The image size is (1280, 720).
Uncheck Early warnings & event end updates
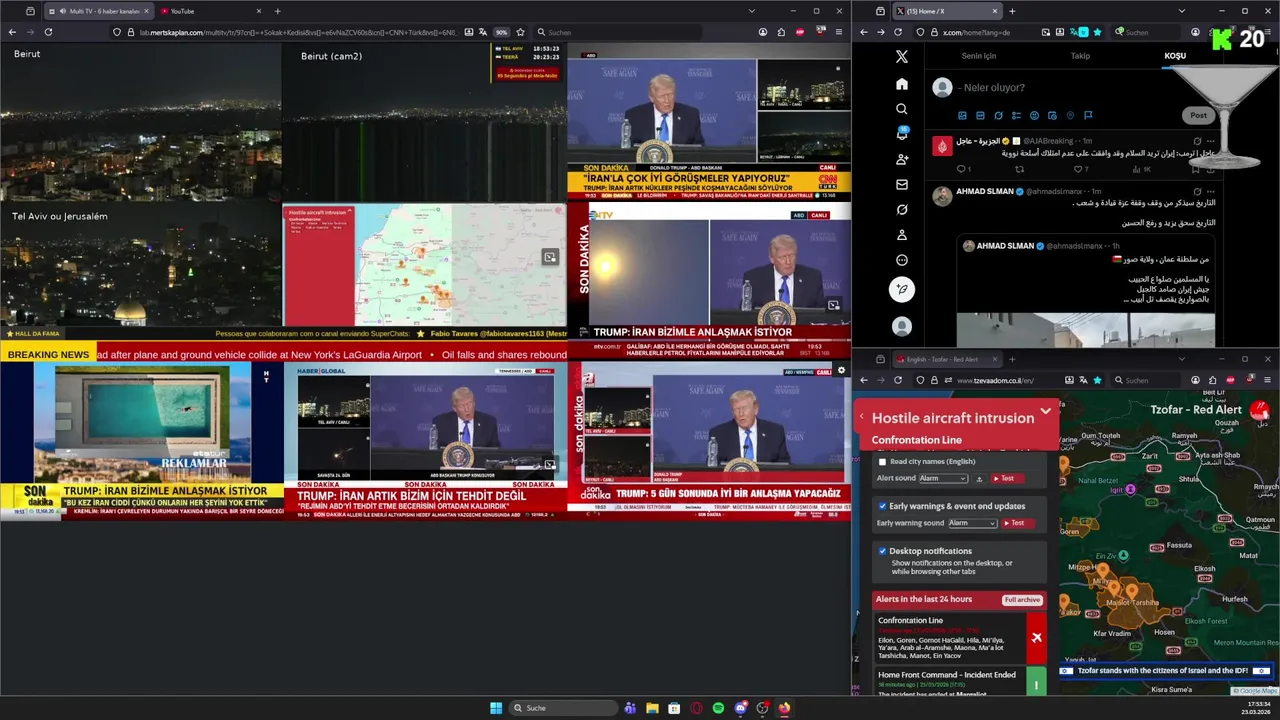[882, 506]
